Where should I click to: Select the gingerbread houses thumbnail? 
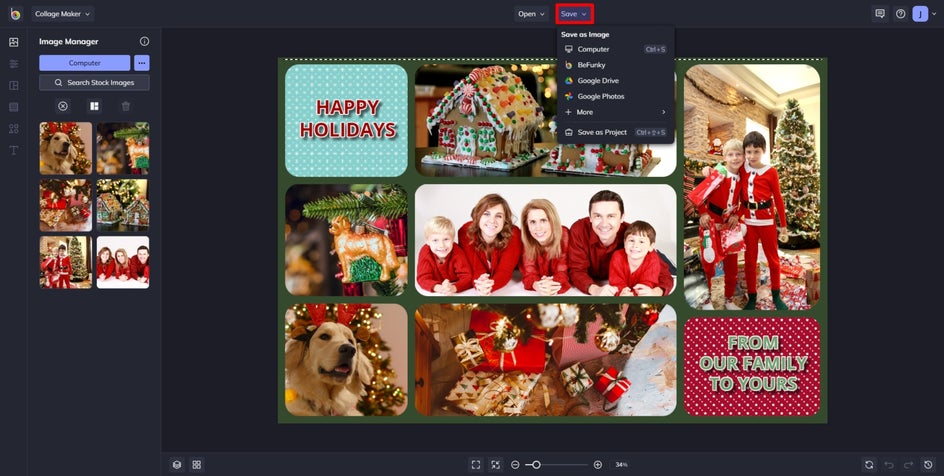pyautogui.click(x=123, y=205)
